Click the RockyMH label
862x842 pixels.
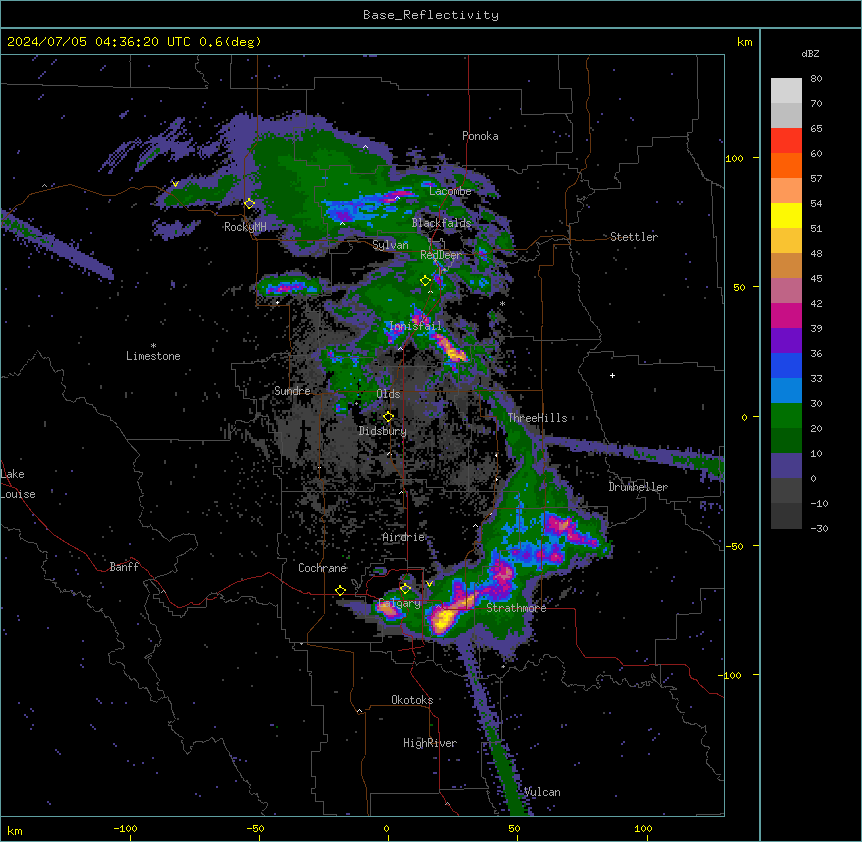245,227
